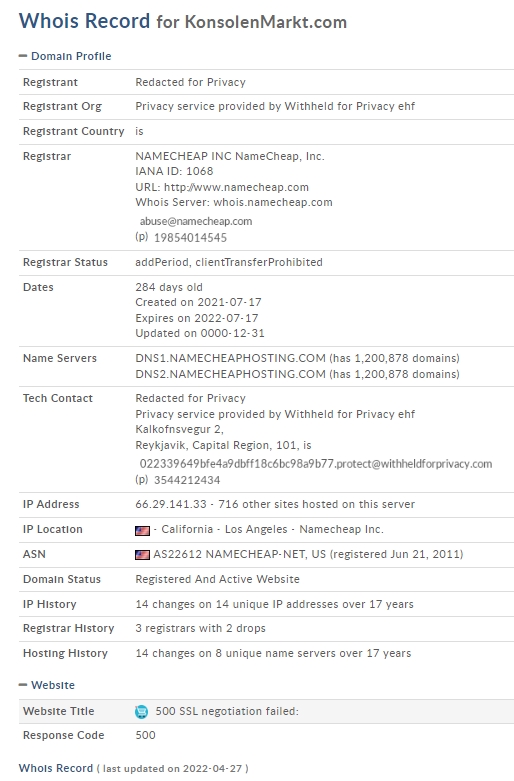Viewport: 514px width, 781px height.
Task: Open the DNS1.NAMECHEAPHOSTING.COM name server link
Action: [x=230, y=358]
